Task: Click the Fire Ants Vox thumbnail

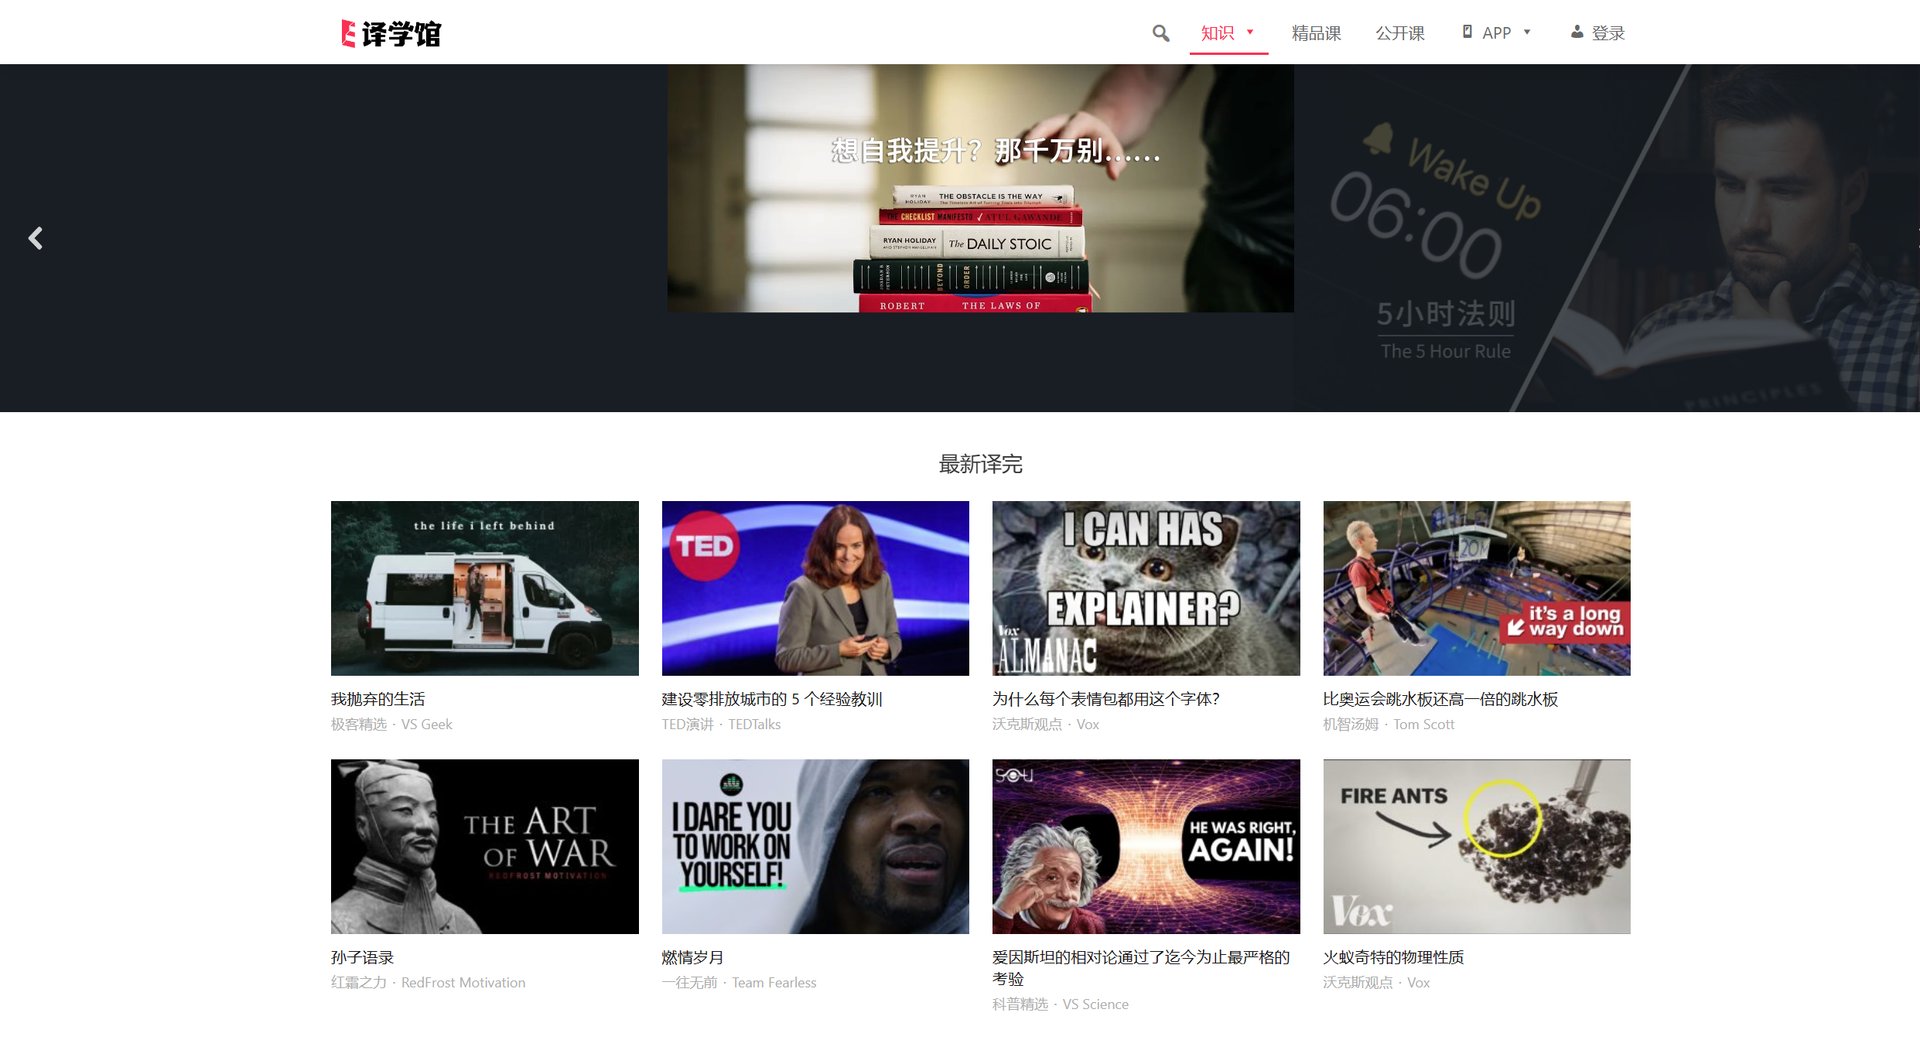Action: (1476, 846)
